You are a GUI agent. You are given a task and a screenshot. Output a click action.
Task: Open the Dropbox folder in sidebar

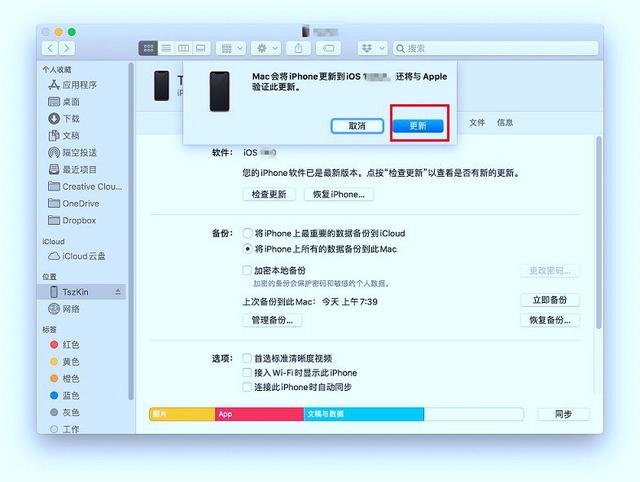(72, 220)
